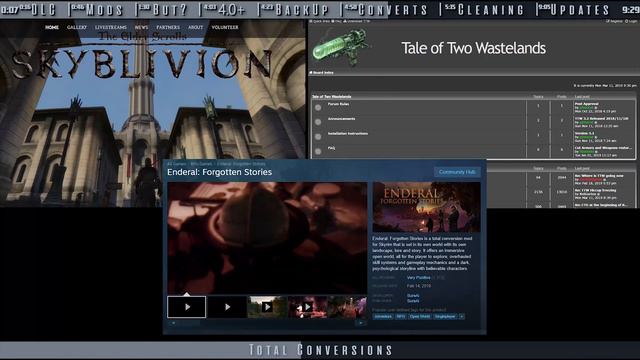The height and width of the screenshot is (360, 640).
Task: Open the Register link on the forum
Action: tap(614, 21)
